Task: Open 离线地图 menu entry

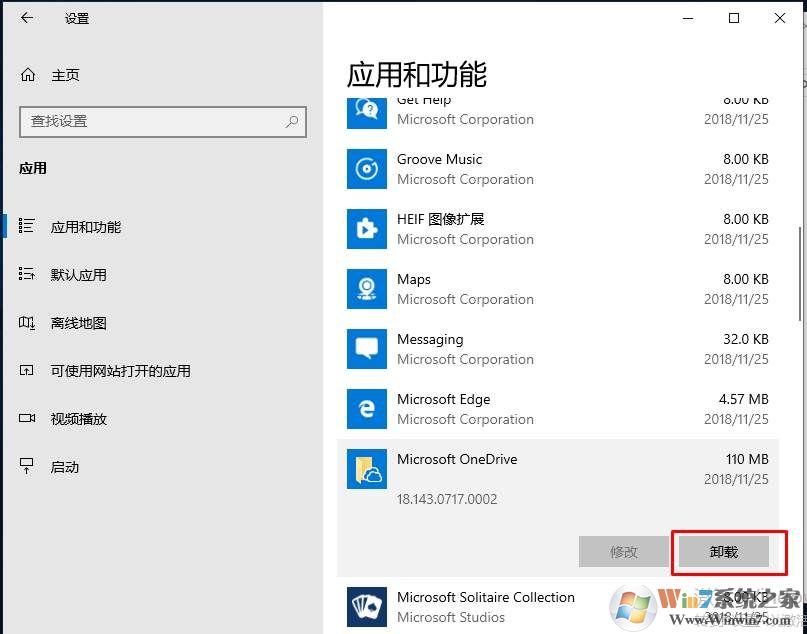Action: coord(78,323)
